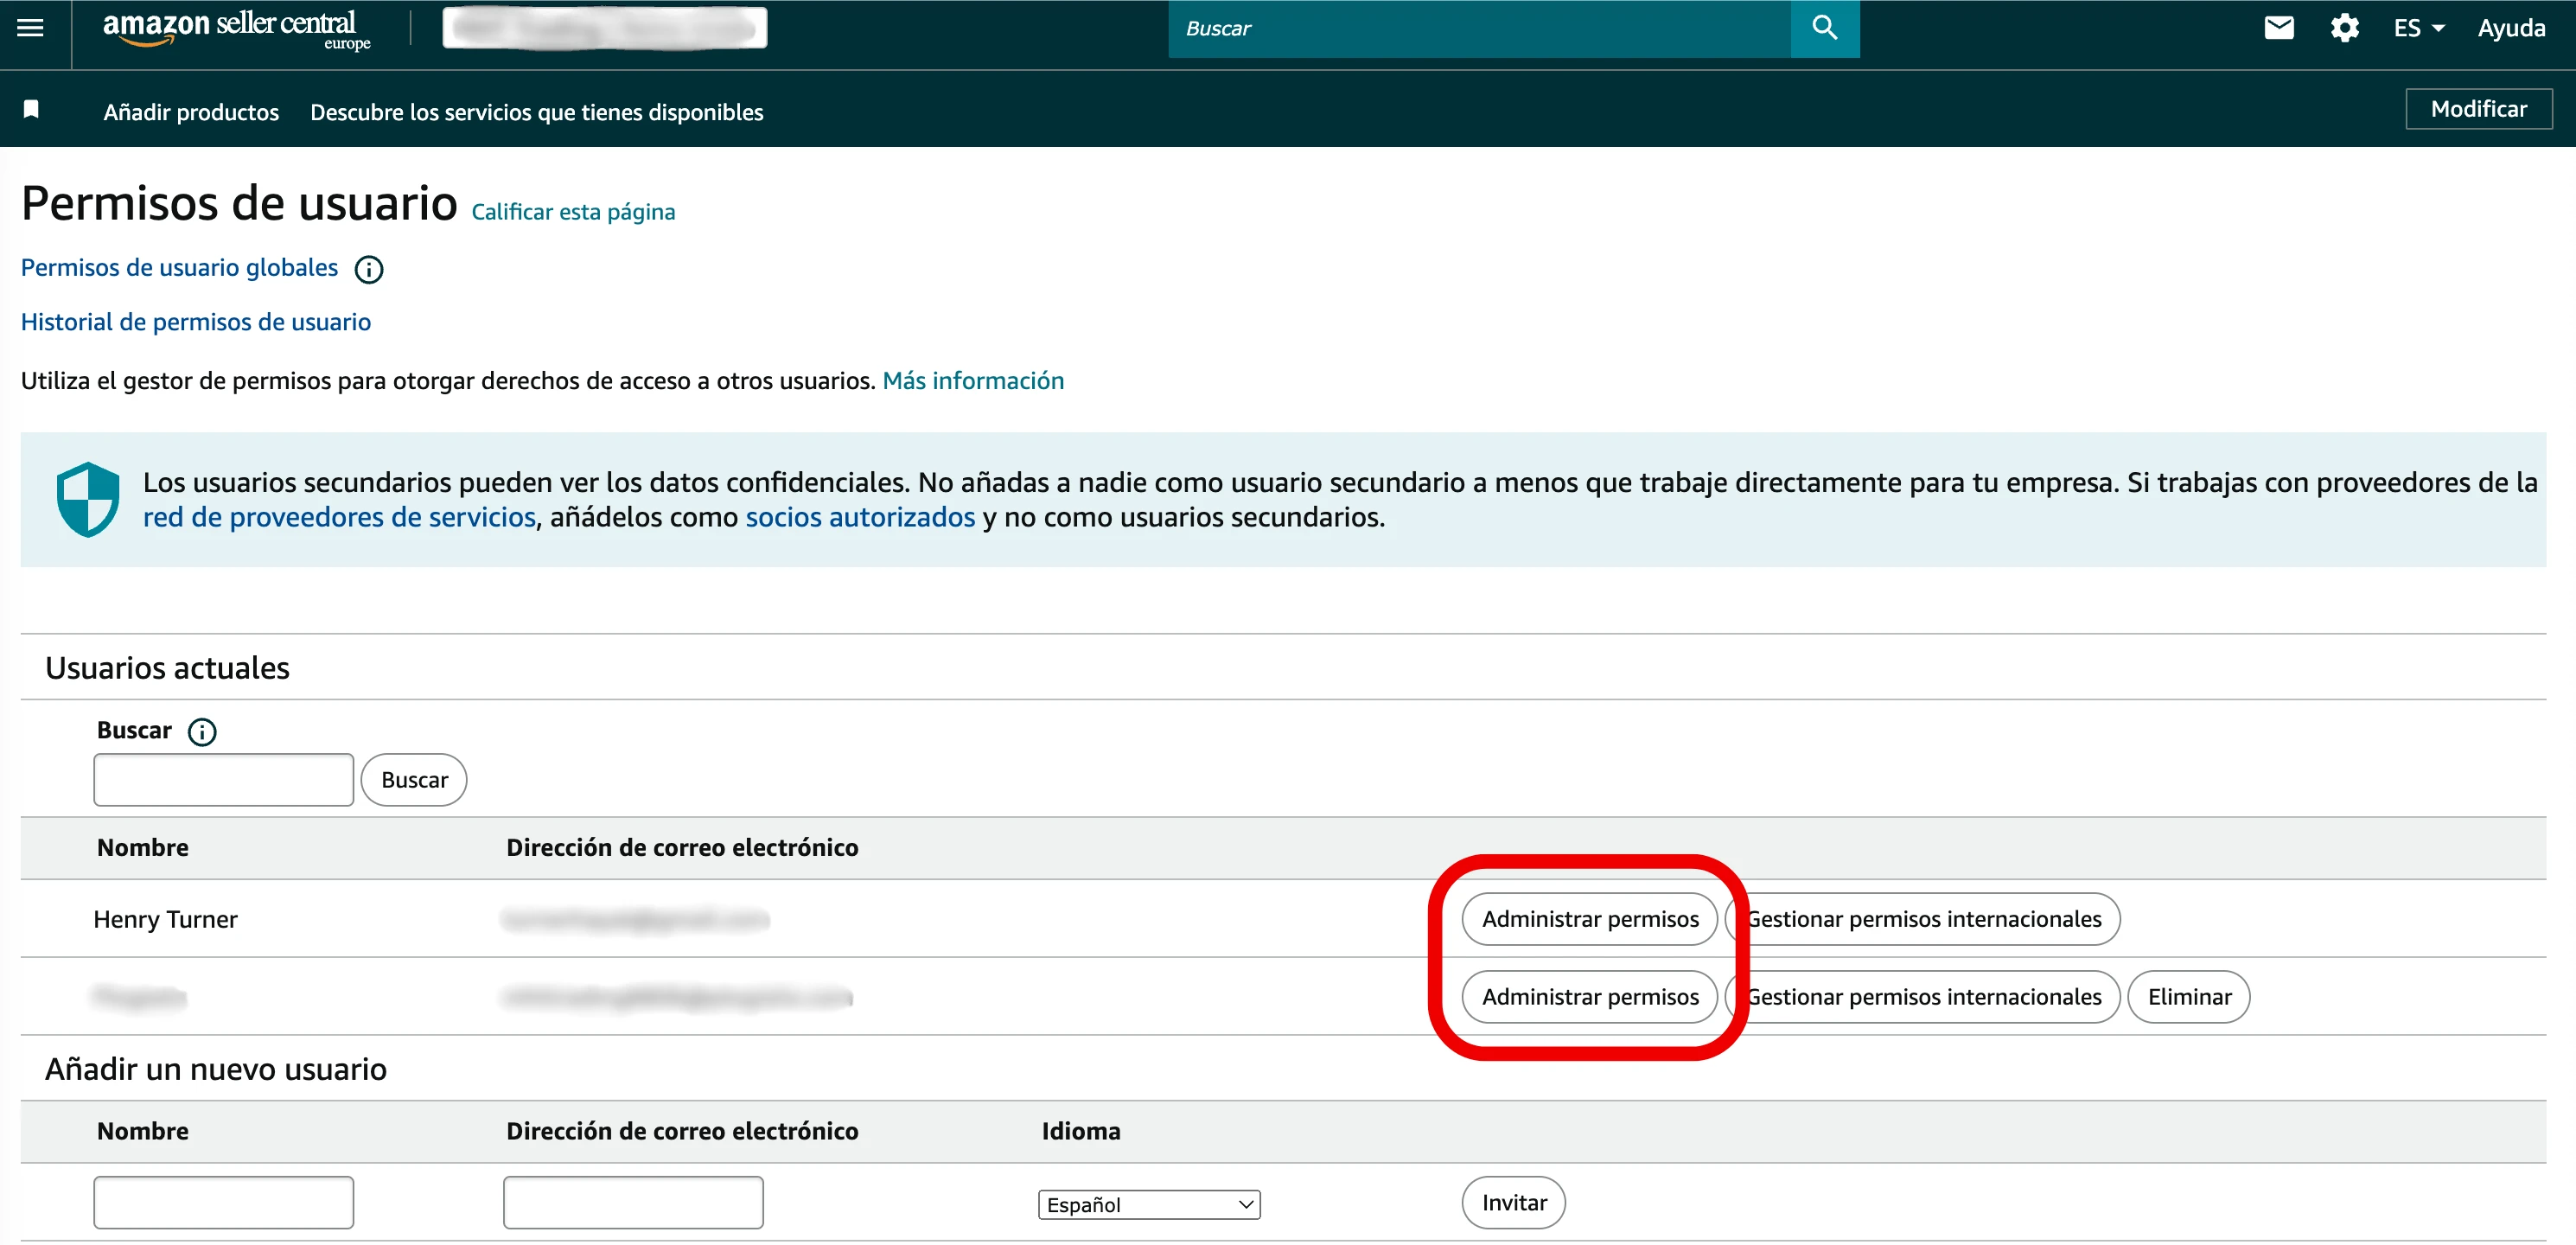
Task: Click the Permisos de usuario page title
Action: [239, 204]
